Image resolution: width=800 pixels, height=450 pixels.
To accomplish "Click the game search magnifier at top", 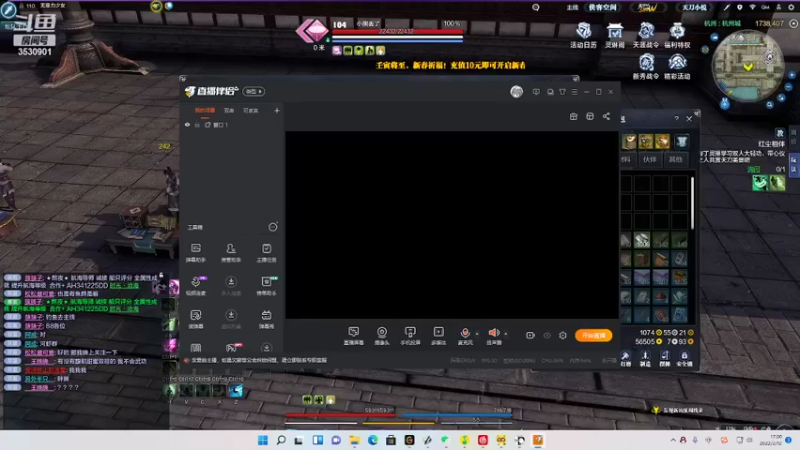I will click(x=536, y=7).
